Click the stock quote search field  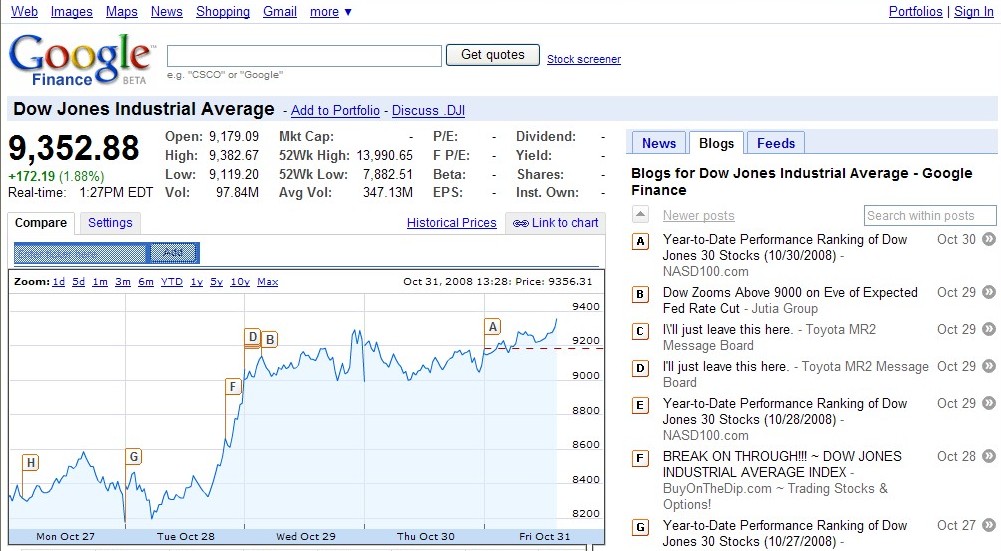point(304,56)
